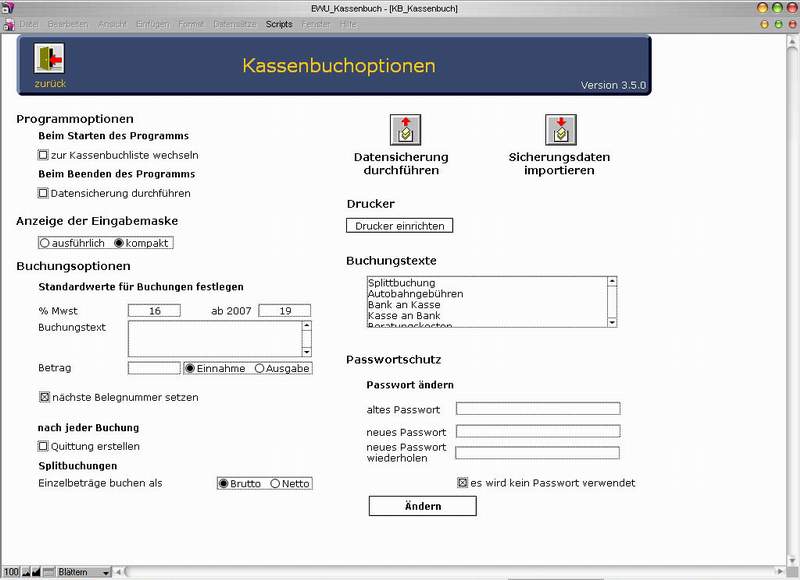Image resolution: width=800 pixels, height=580 pixels.
Task: Click the zoom-in mountain icon in status bar
Action: tap(36, 572)
